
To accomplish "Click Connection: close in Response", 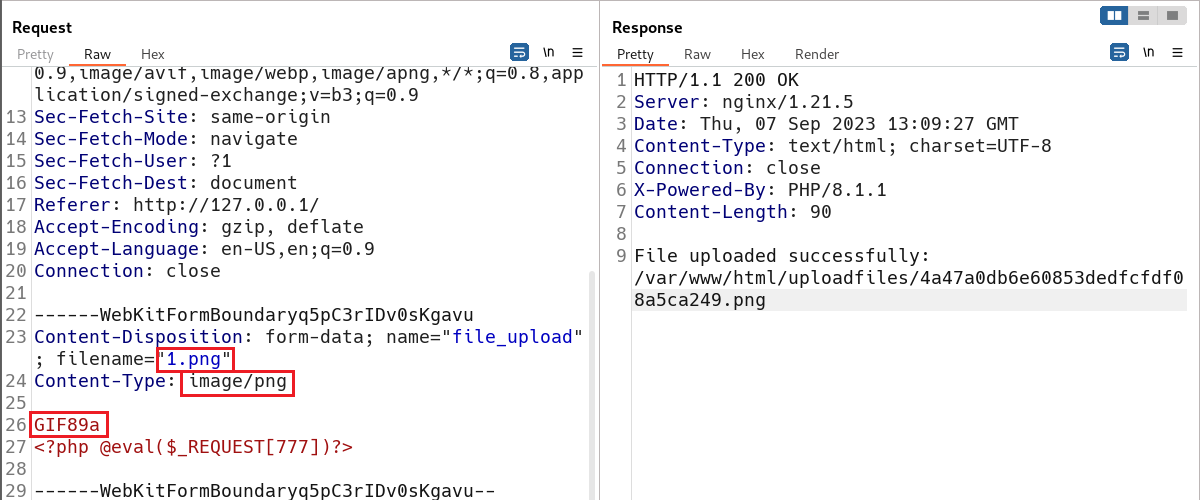I will tap(727, 168).
